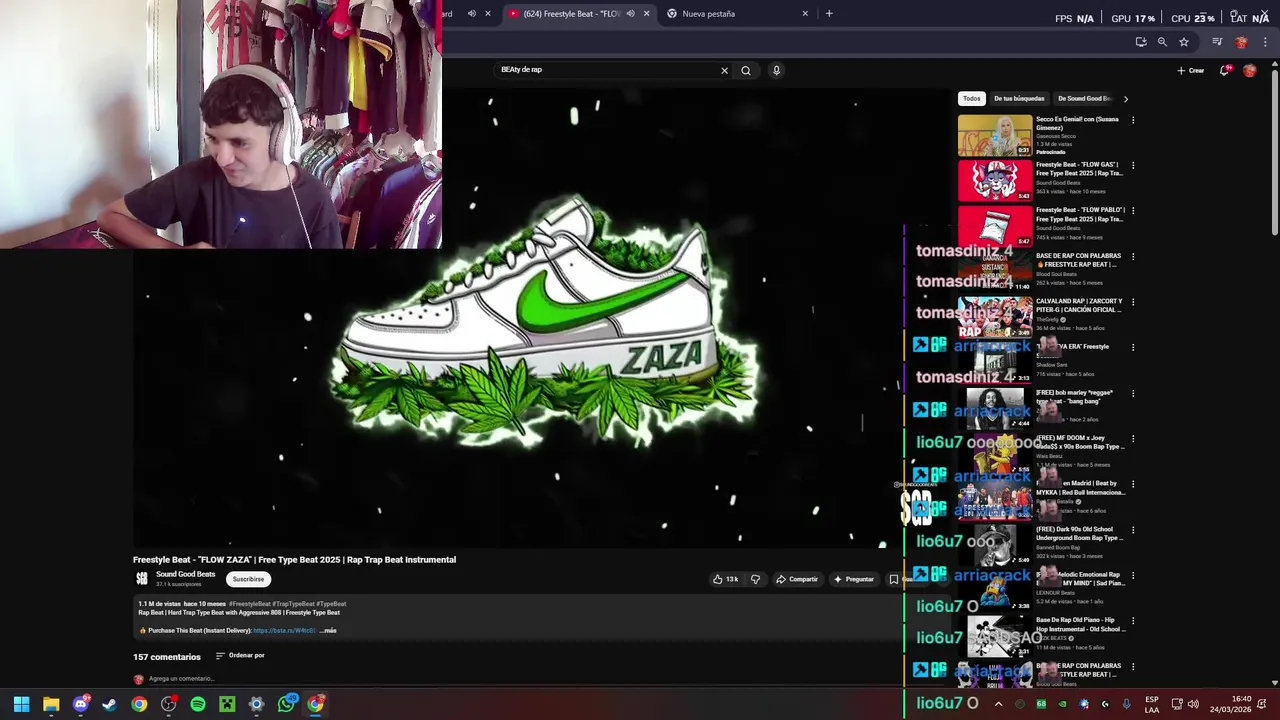Close the Nueva pestaña tab

[805, 14]
